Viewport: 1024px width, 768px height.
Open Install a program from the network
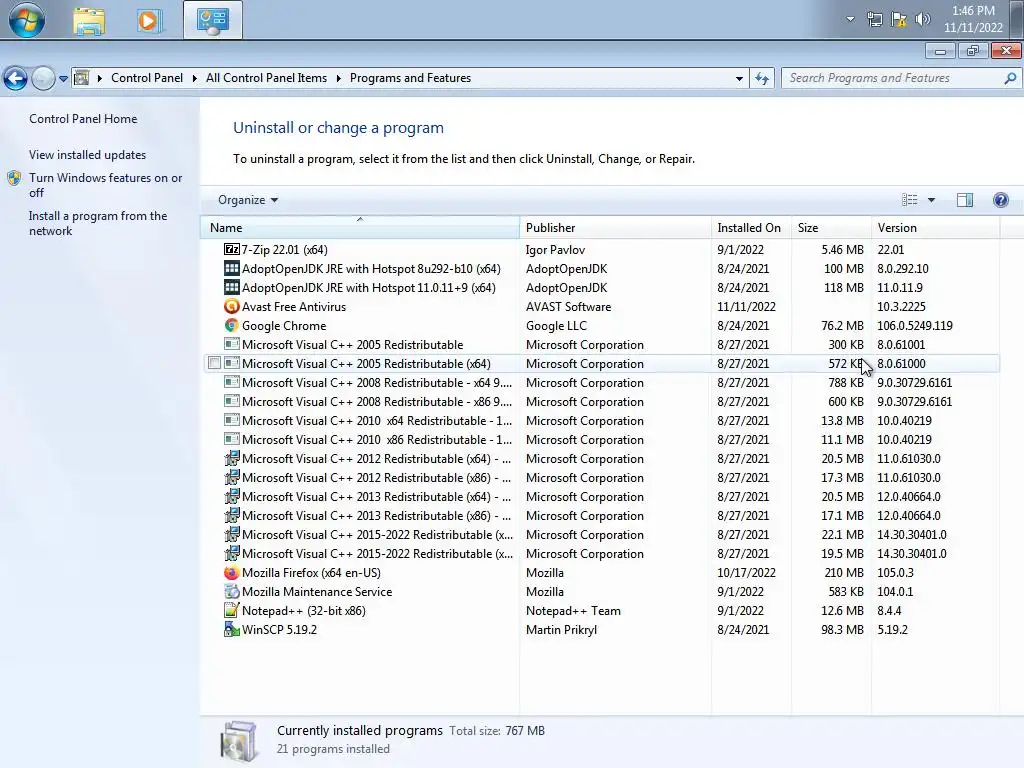[x=98, y=223]
